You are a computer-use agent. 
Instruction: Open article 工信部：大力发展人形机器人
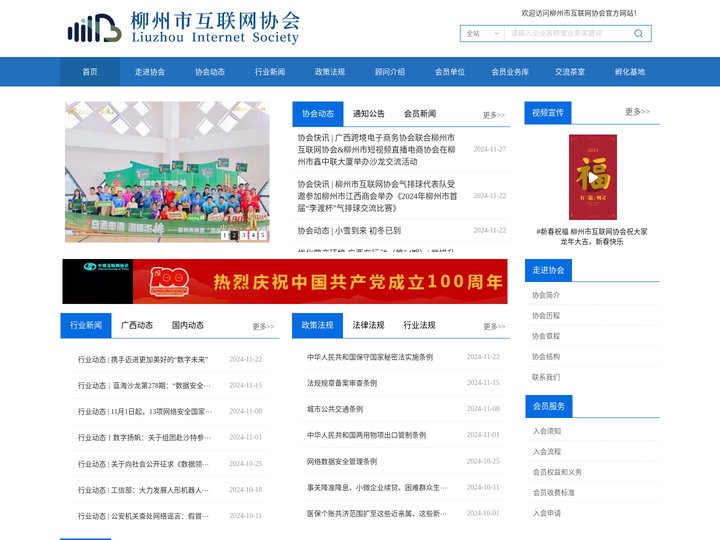(143, 490)
